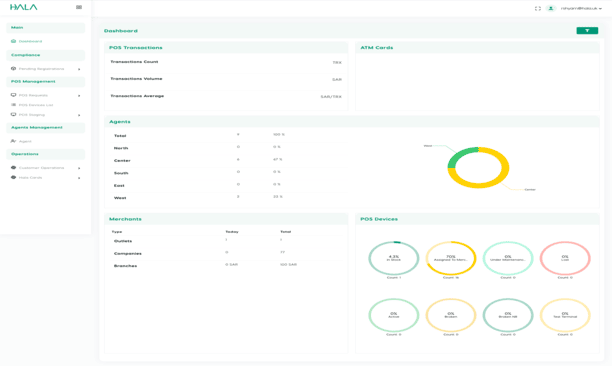Click the In Stock 4.3% gauge

(x=393, y=258)
